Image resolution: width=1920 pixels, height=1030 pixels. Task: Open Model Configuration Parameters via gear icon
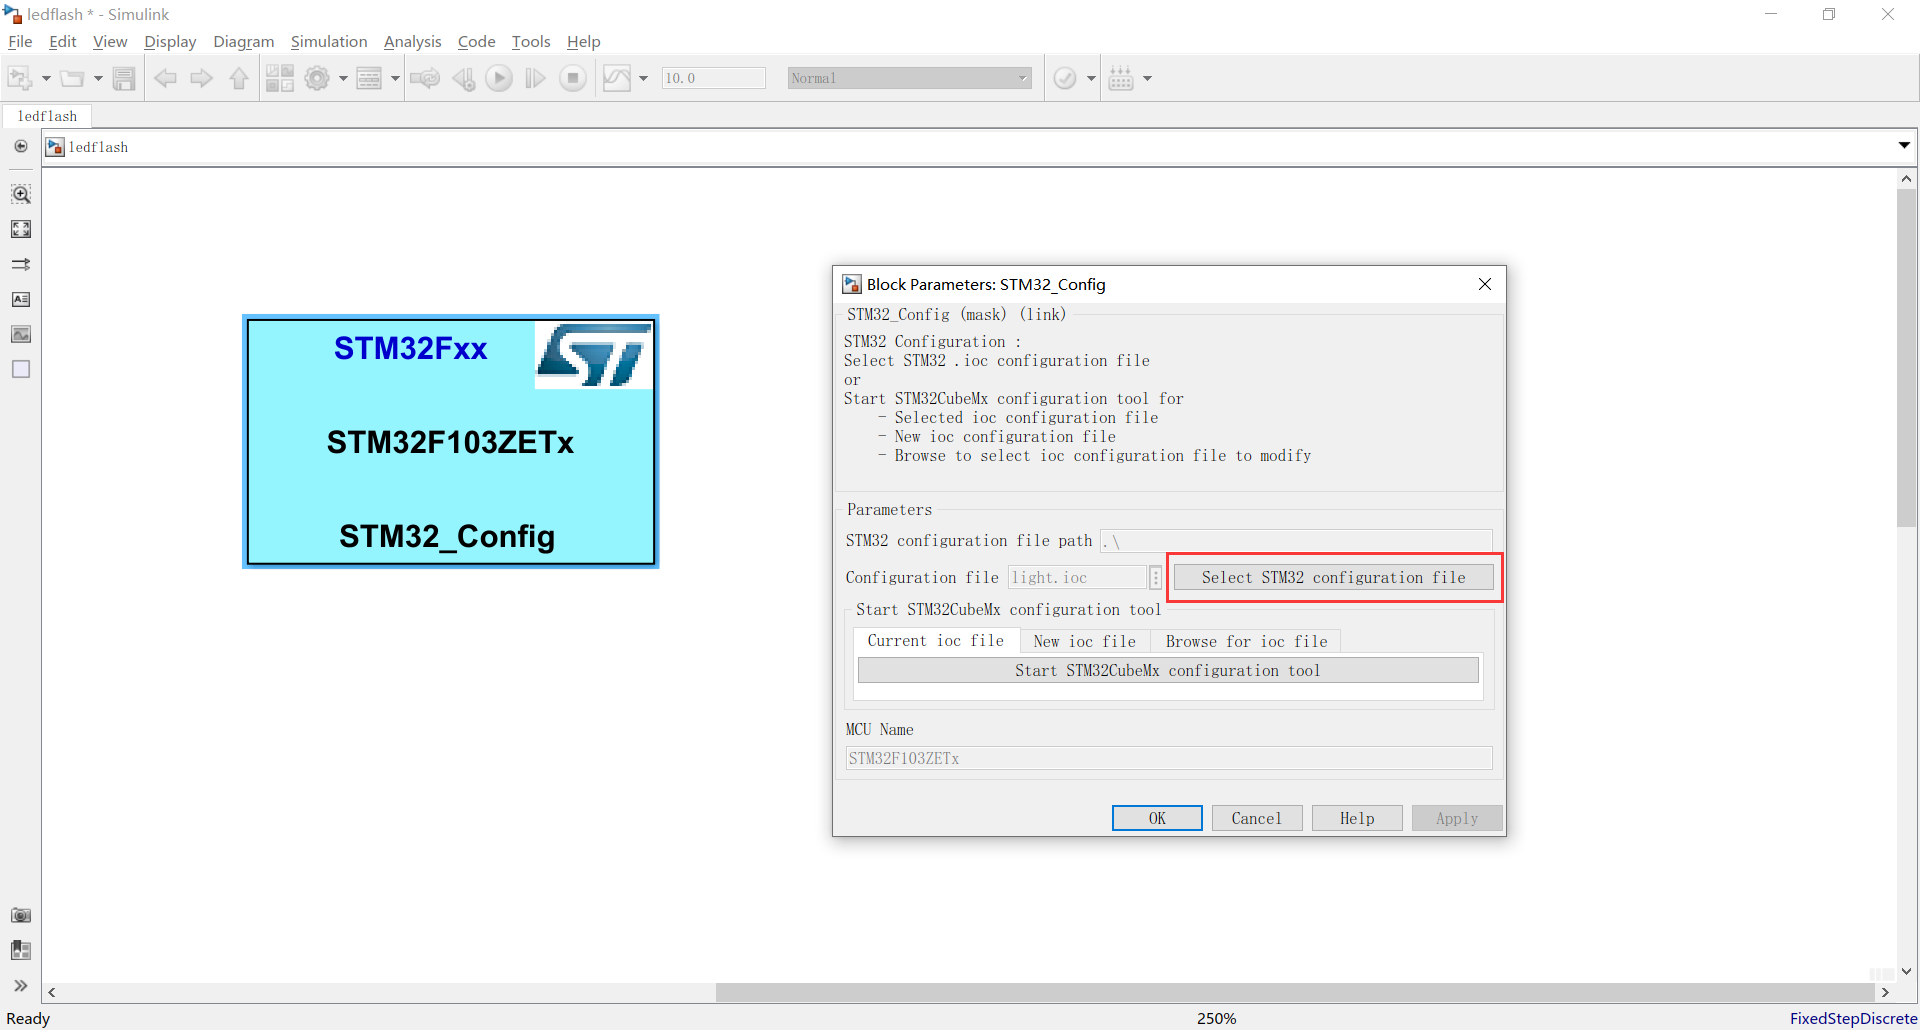(318, 77)
